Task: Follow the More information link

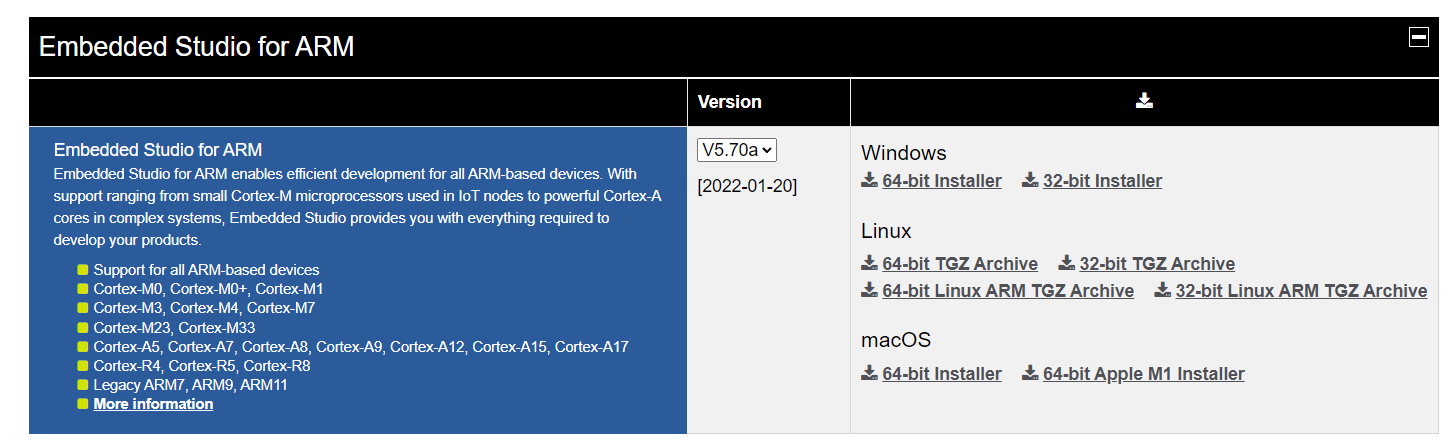Action: (153, 404)
